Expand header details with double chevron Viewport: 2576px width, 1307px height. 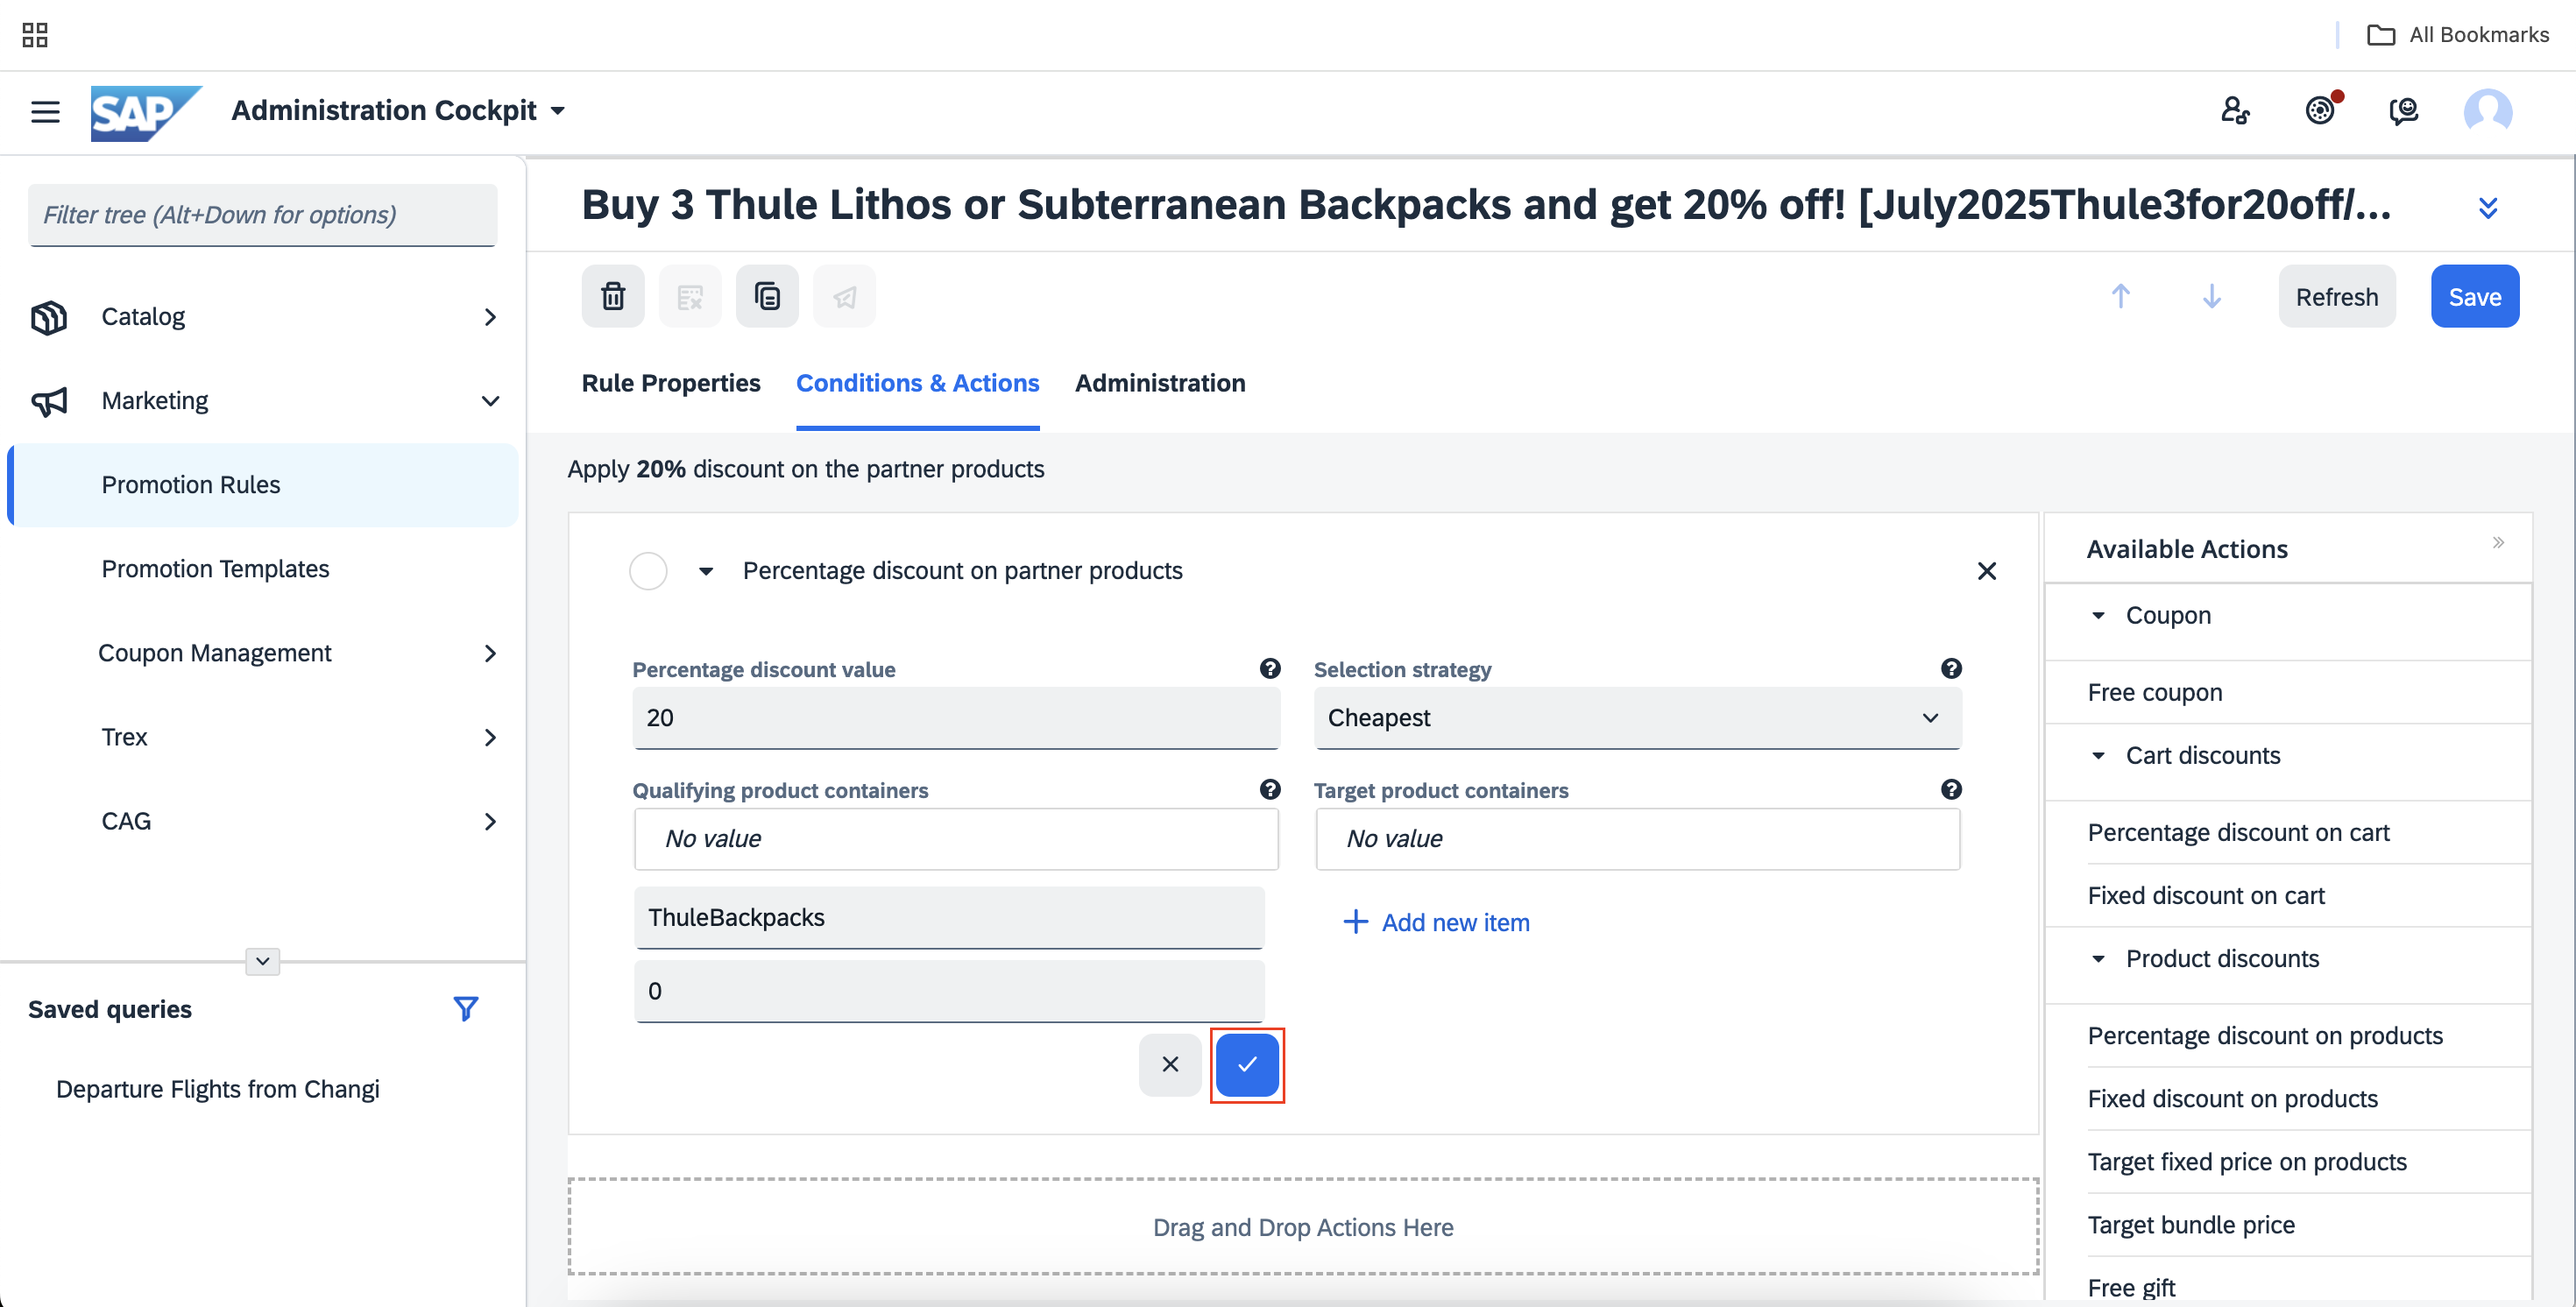pos(2488,207)
